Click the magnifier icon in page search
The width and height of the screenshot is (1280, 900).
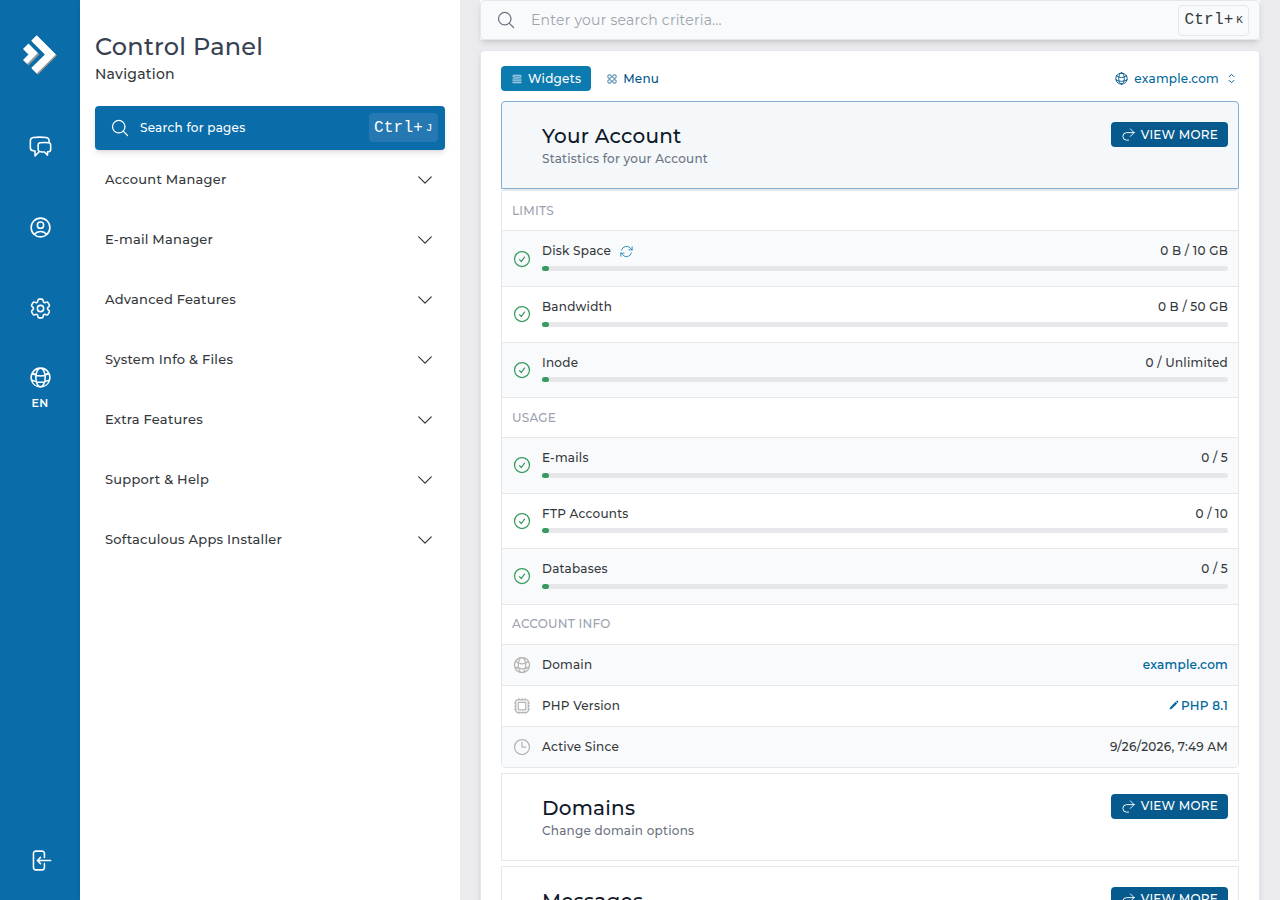[x=120, y=128]
